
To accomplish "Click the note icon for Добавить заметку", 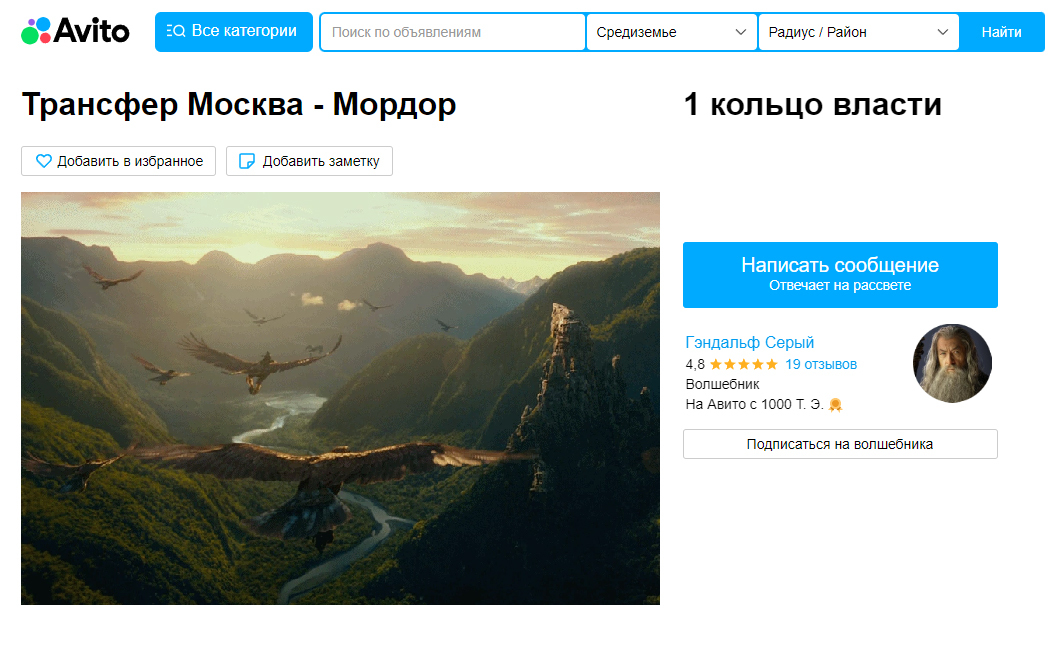I will 247,161.
